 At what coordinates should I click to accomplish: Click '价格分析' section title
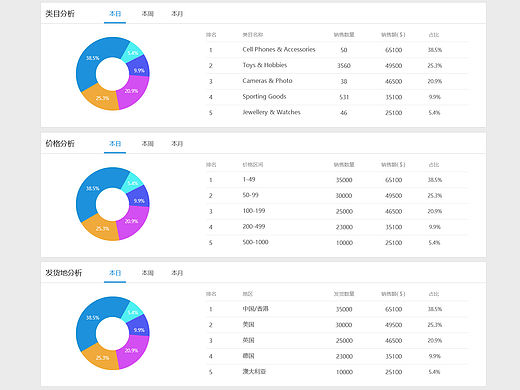pos(60,144)
